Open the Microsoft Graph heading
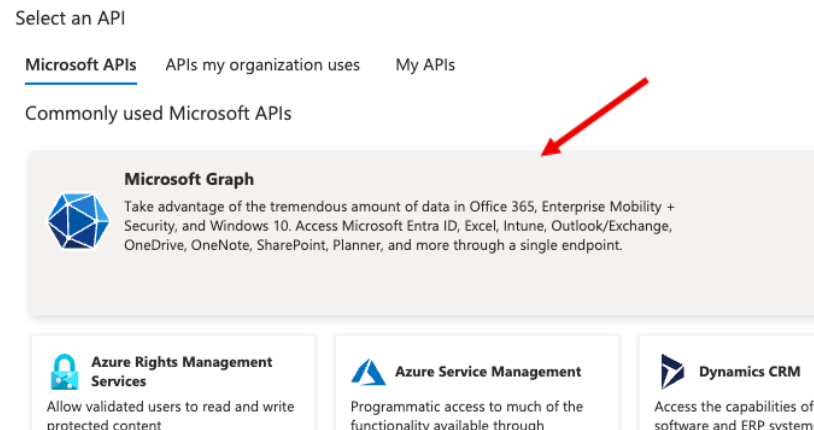This screenshot has height=430, width=814. tap(189, 179)
